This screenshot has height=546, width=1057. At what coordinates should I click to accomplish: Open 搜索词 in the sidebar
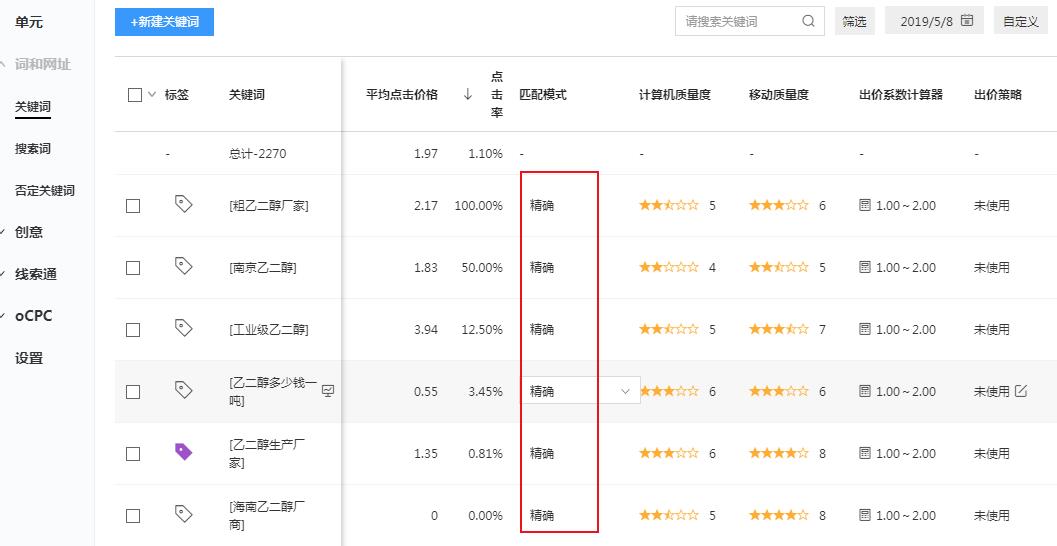pos(32,148)
